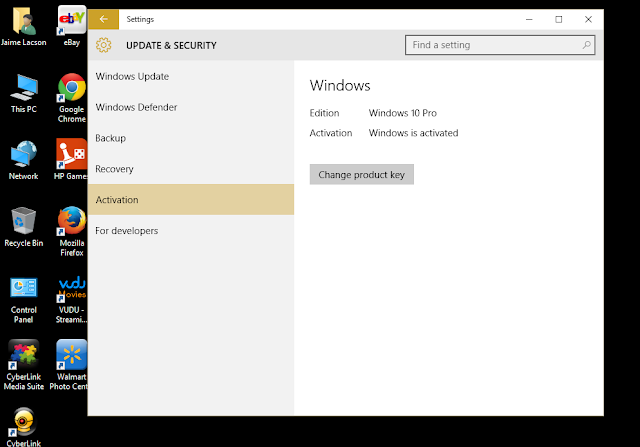Open the Windows Defender section
This screenshot has height=447, width=640.
tap(191, 107)
